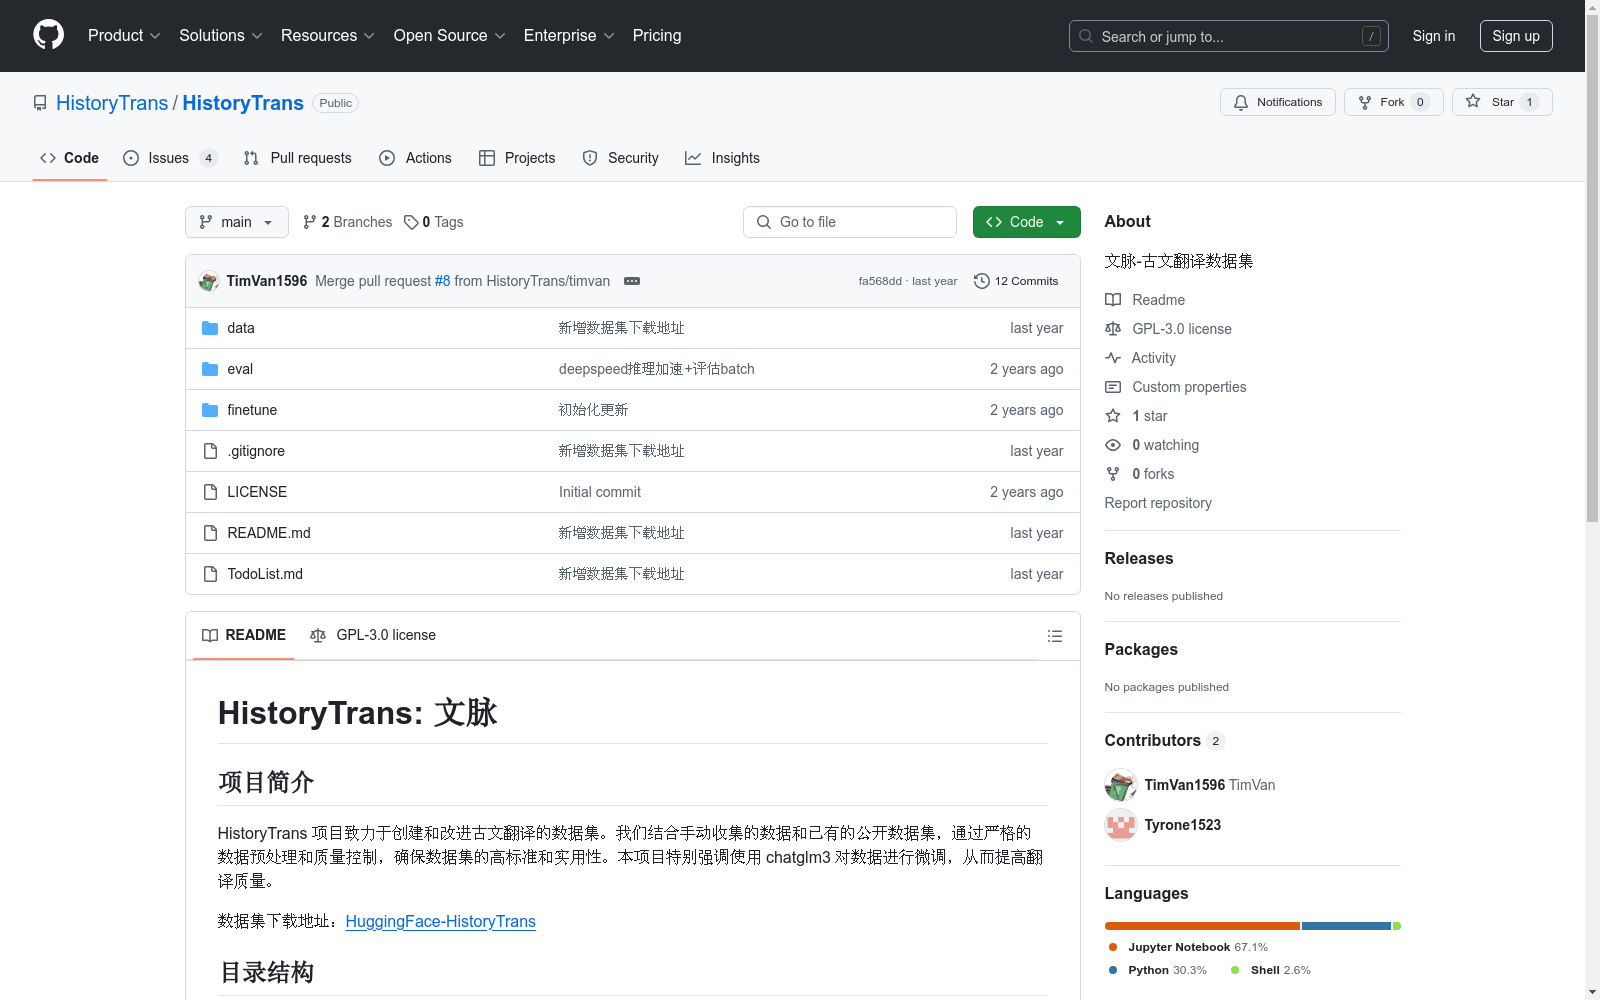The height and width of the screenshot is (1000, 1600).
Task: Switch to the Security tab
Action: [621, 158]
